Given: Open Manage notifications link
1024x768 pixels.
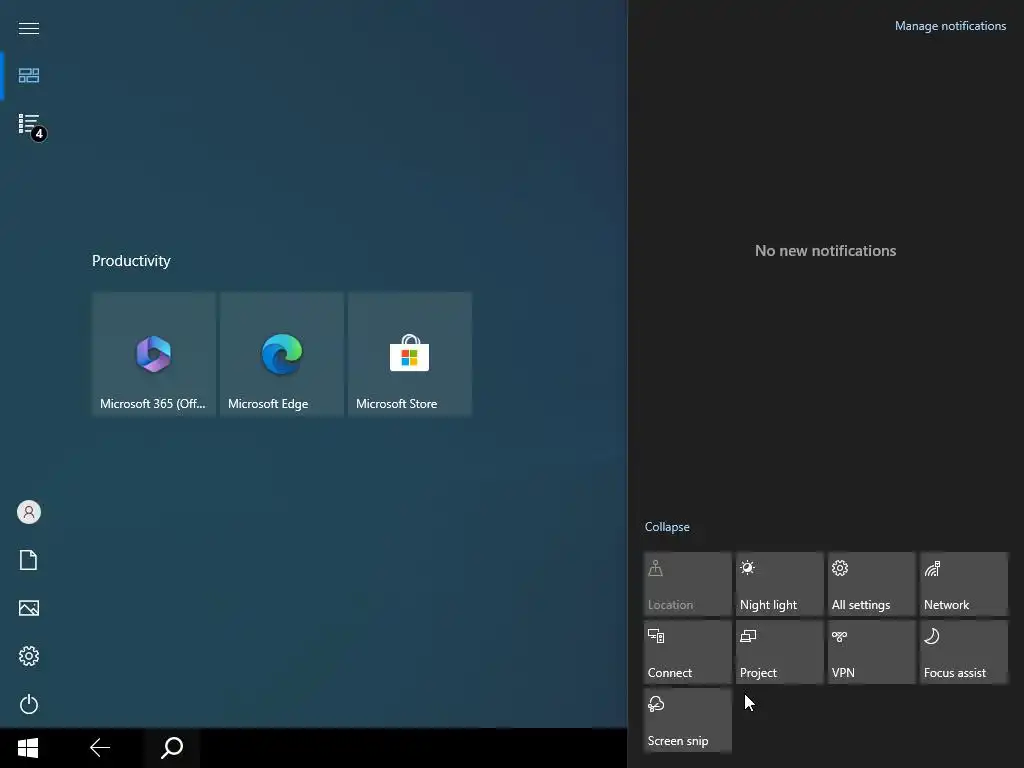Looking at the screenshot, I should pyautogui.click(x=950, y=26).
